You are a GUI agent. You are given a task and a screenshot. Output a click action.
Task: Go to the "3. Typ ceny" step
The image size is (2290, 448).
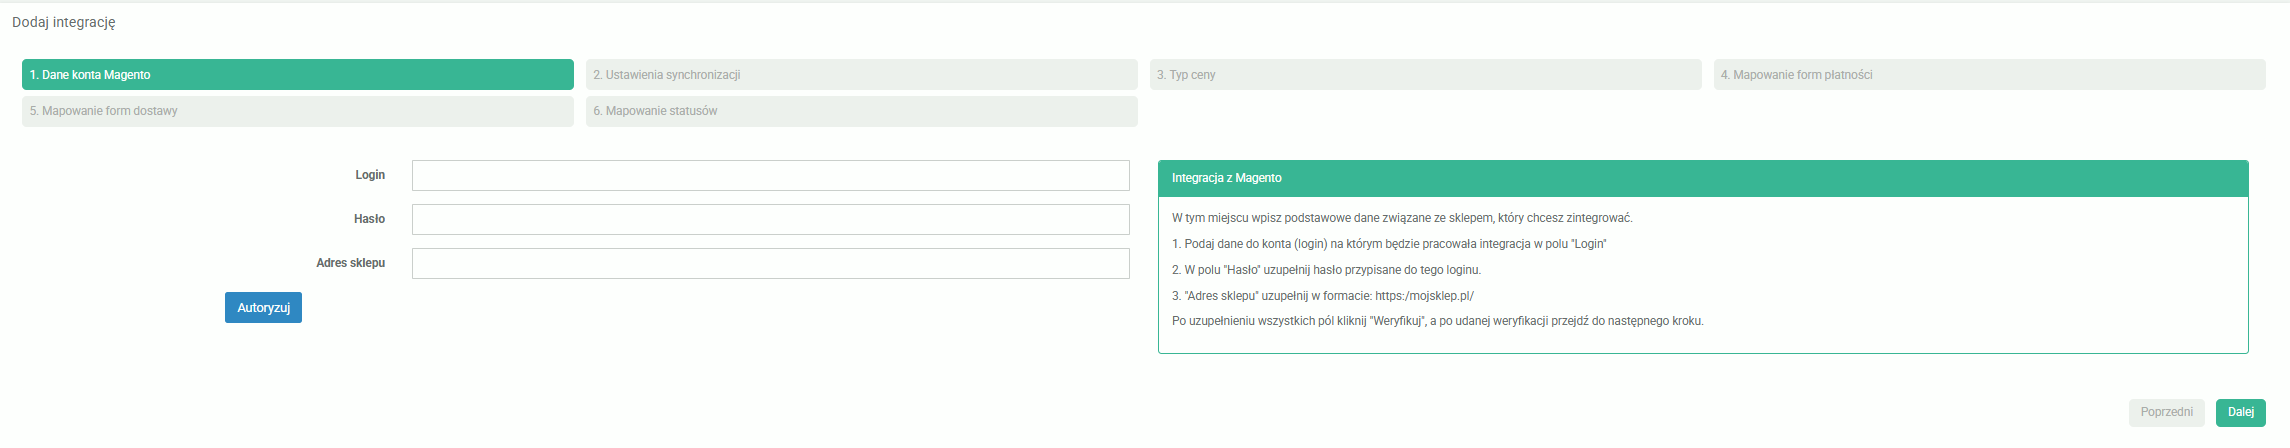(x=1425, y=75)
